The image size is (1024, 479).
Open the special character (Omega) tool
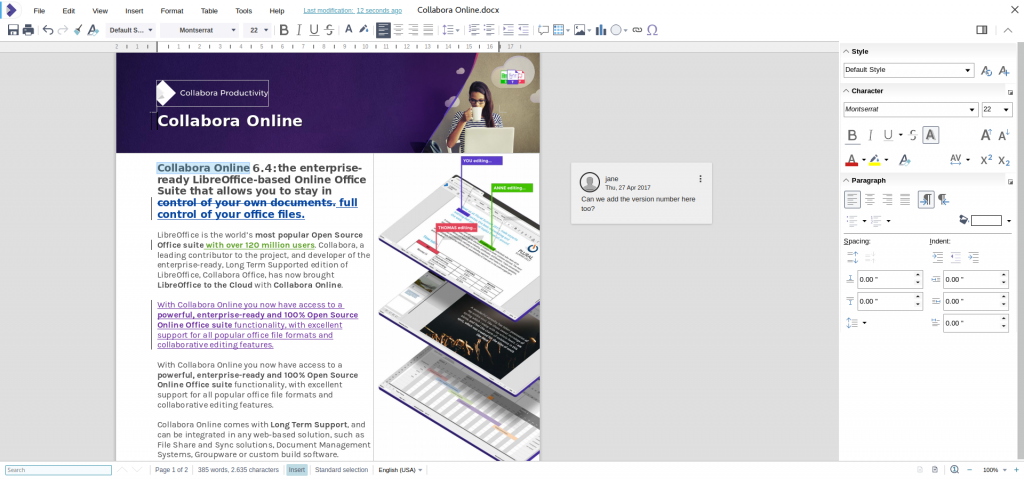click(652, 30)
